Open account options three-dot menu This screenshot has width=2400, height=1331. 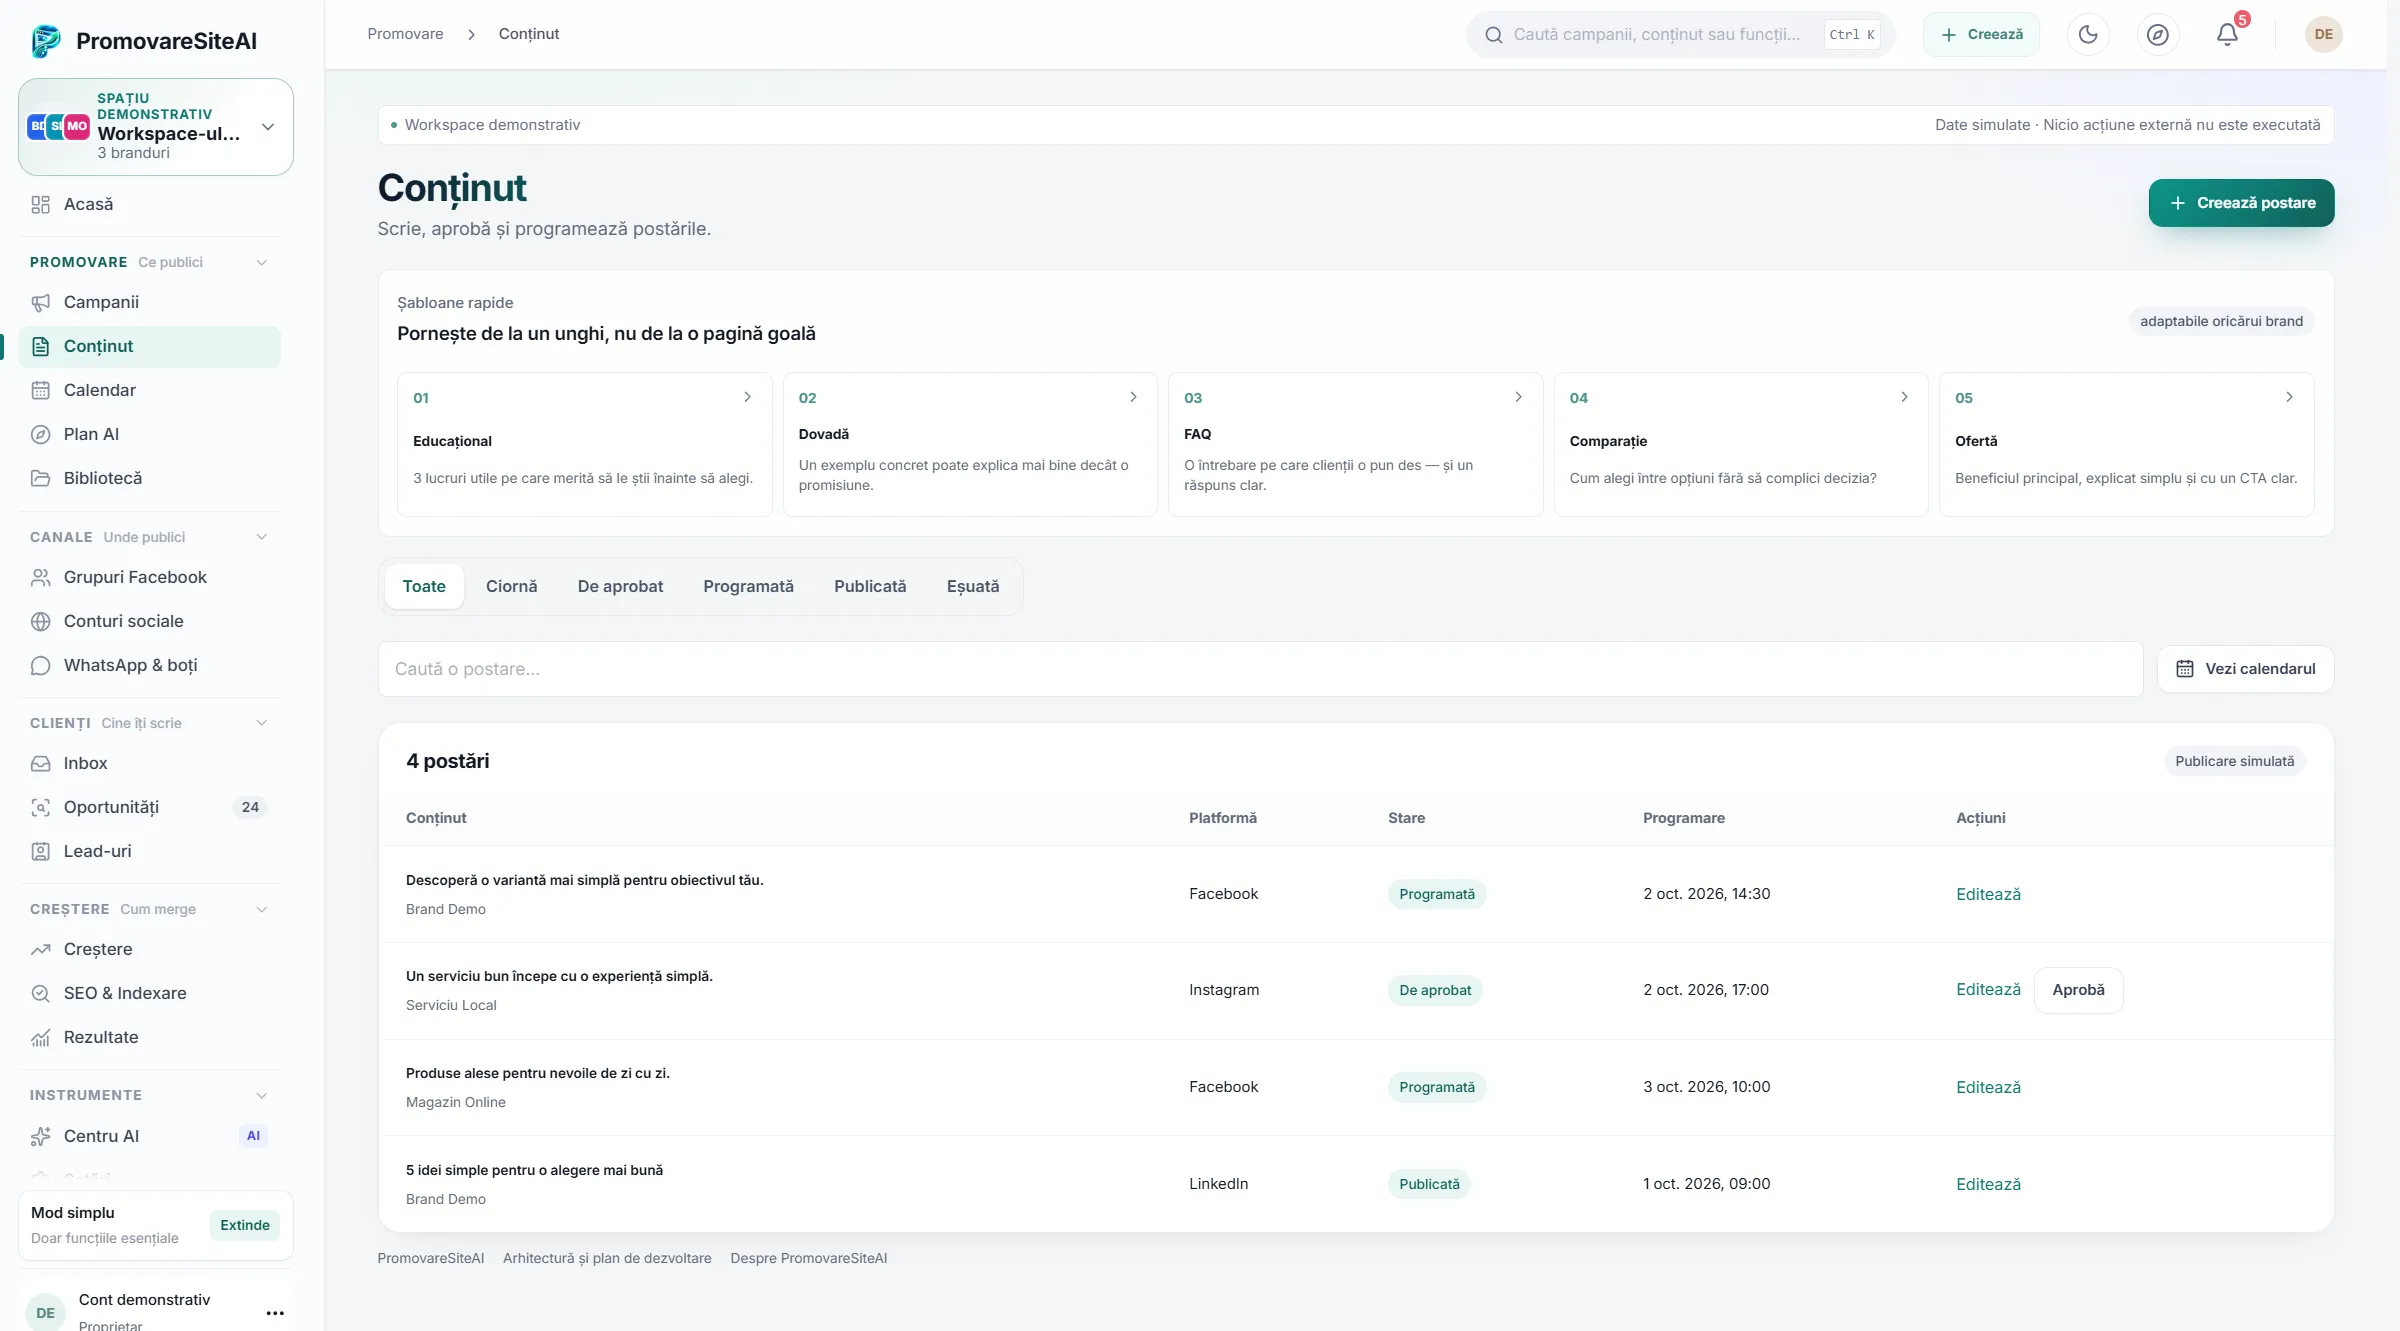pyautogui.click(x=275, y=1313)
